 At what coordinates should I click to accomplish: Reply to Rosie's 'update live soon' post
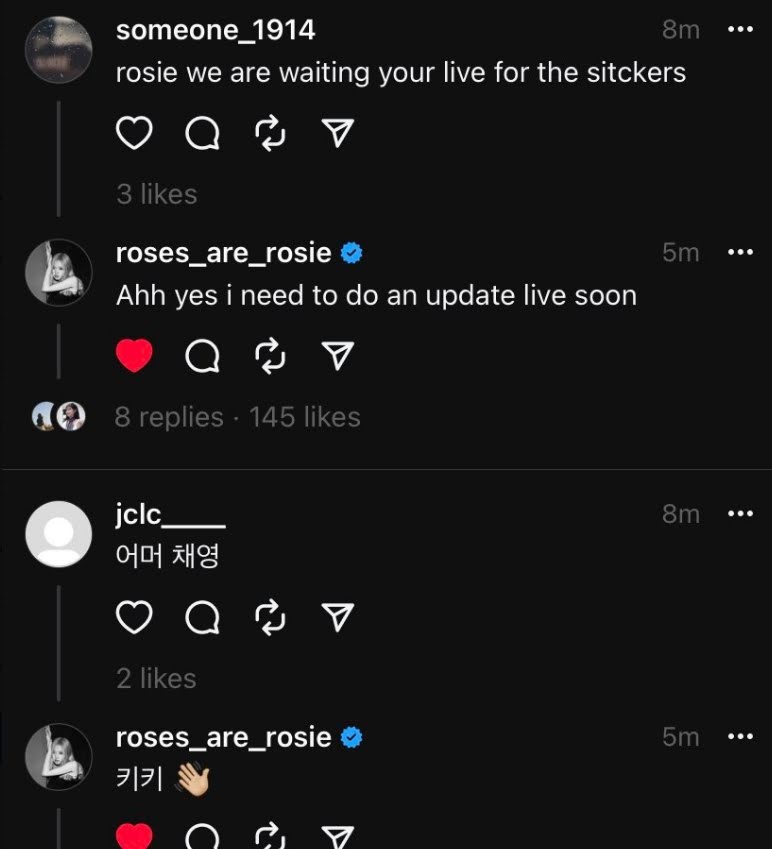click(203, 355)
